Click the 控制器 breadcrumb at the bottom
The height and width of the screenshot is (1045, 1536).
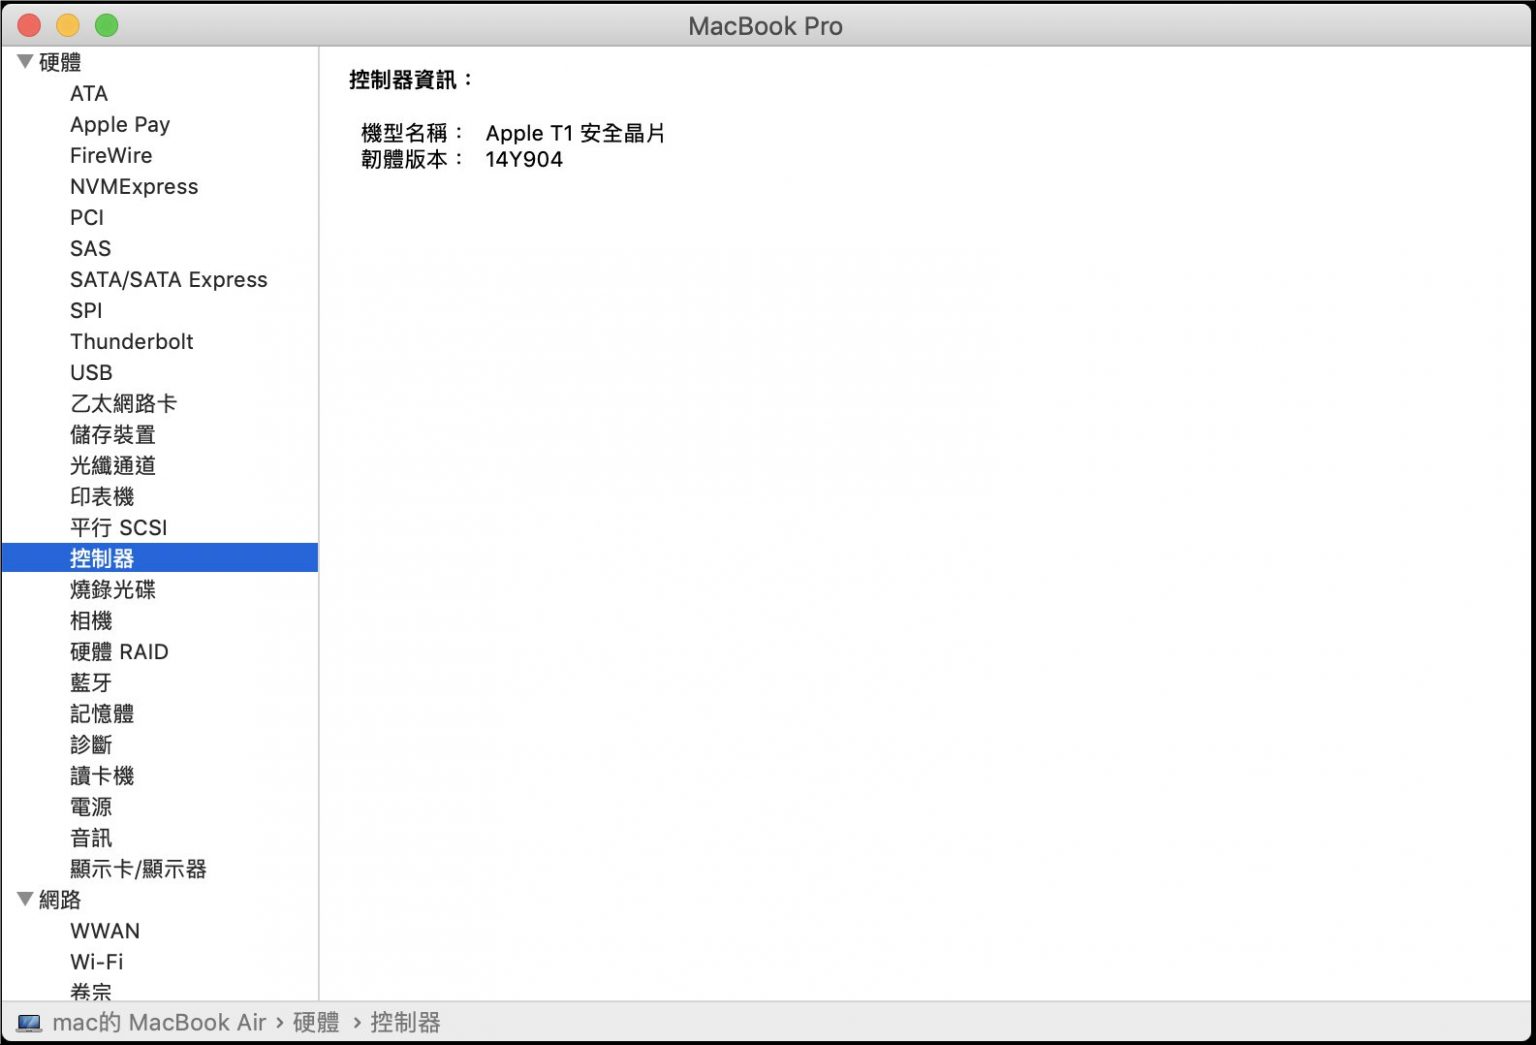(x=406, y=1022)
